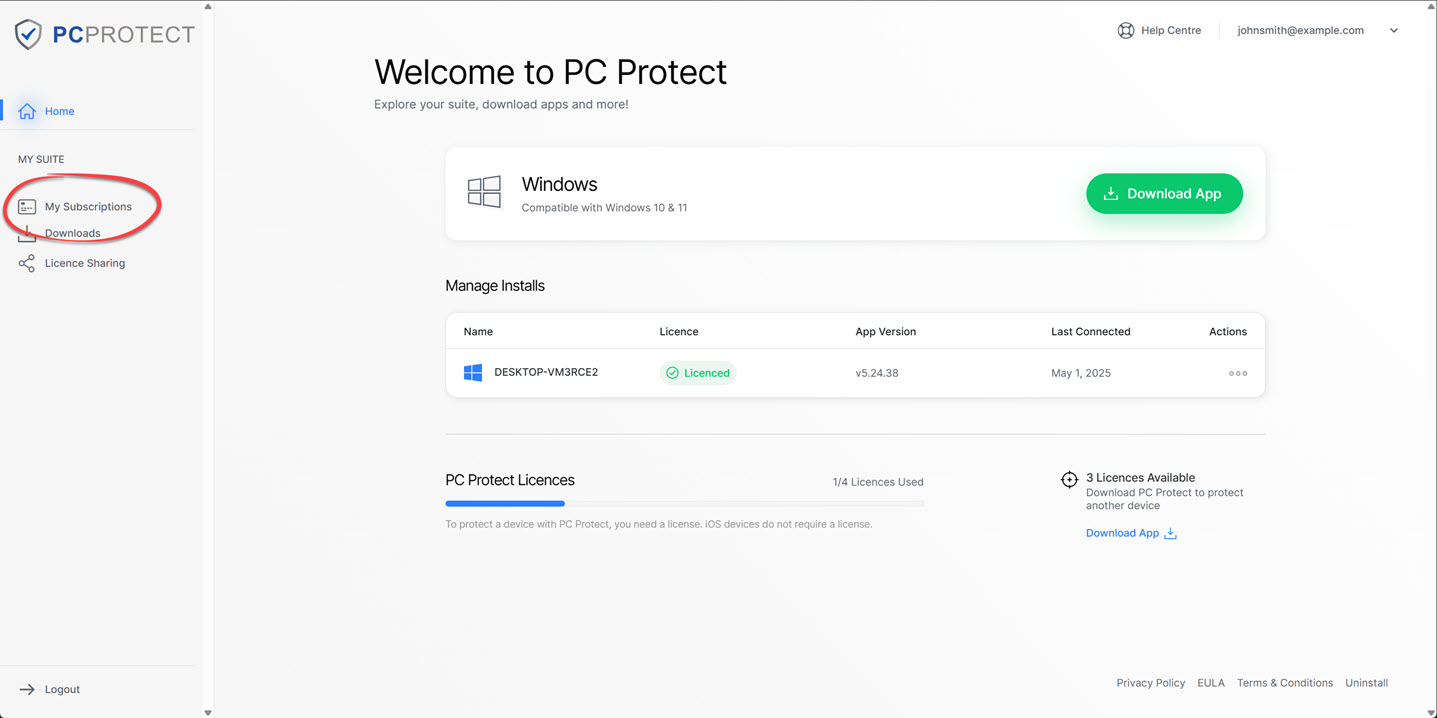Open the Privacy Policy link
This screenshot has height=718, width=1437.
[x=1151, y=683]
